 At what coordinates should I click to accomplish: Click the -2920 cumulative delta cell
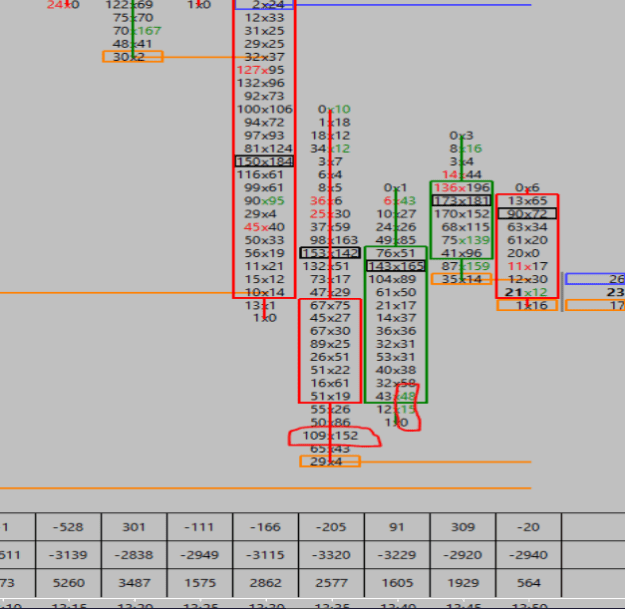click(x=463, y=555)
